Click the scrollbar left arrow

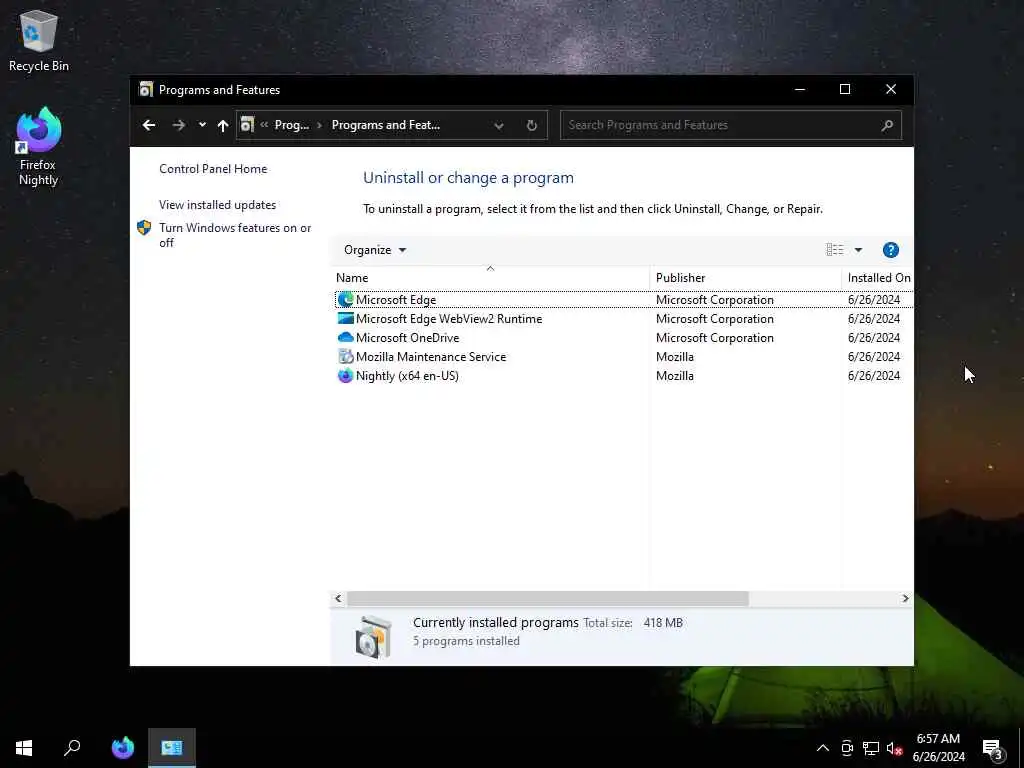(x=338, y=598)
